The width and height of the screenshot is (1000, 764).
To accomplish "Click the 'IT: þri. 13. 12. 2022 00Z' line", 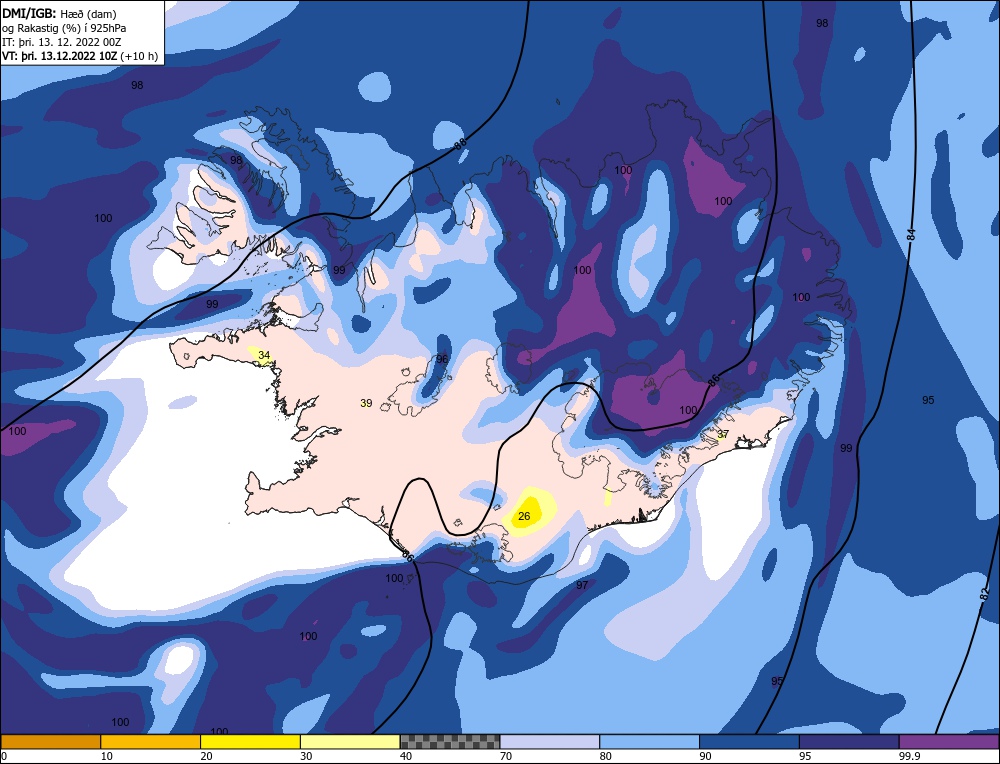I will pyautogui.click(x=61, y=42).
